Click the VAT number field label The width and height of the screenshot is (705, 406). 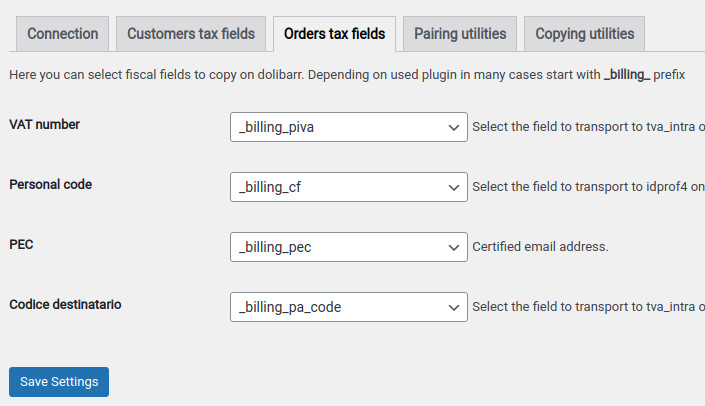(x=45, y=125)
